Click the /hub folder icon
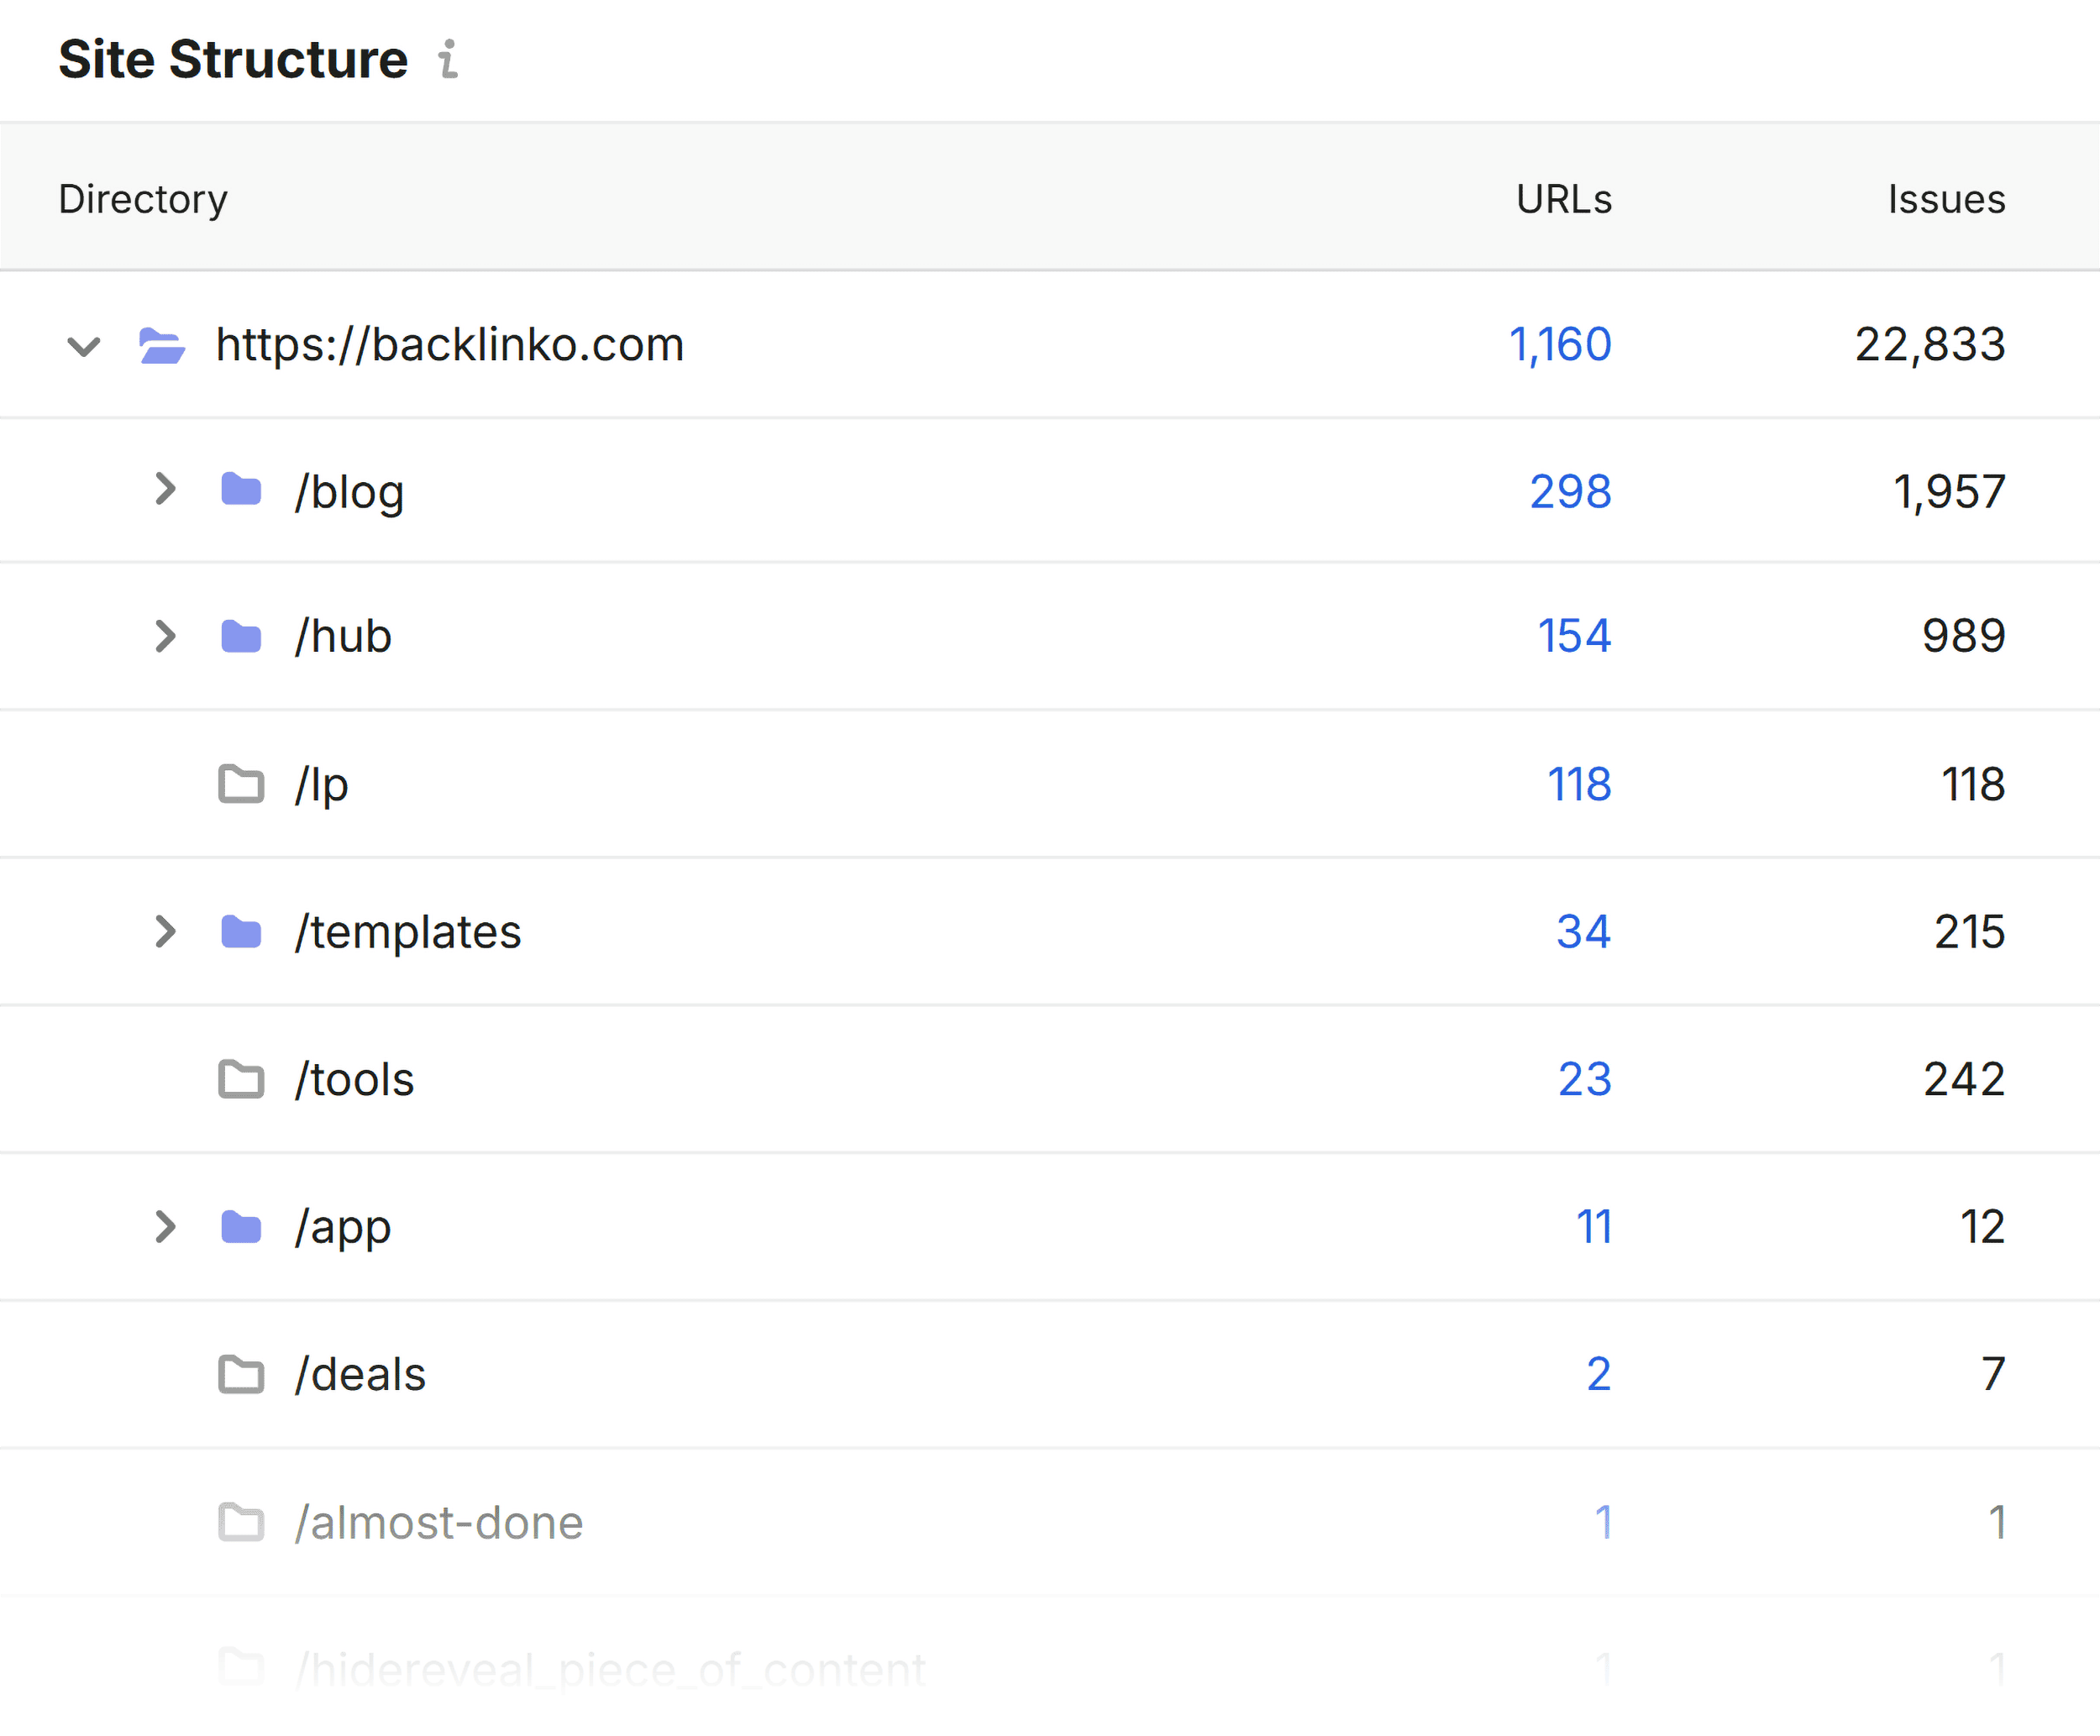The image size is (2100, 1736). pyautogui.click(x=241, y=636)
